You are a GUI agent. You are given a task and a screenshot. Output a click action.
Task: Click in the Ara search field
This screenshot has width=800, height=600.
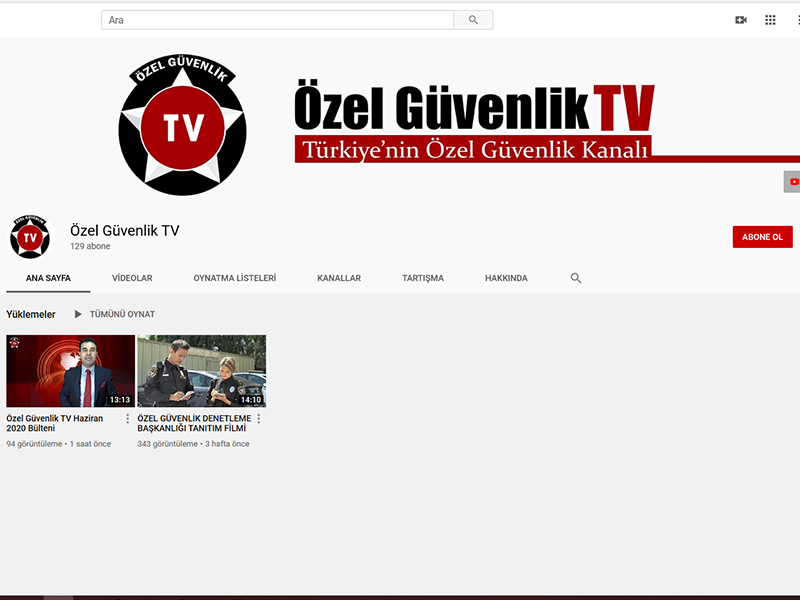[x=277, y=20]
